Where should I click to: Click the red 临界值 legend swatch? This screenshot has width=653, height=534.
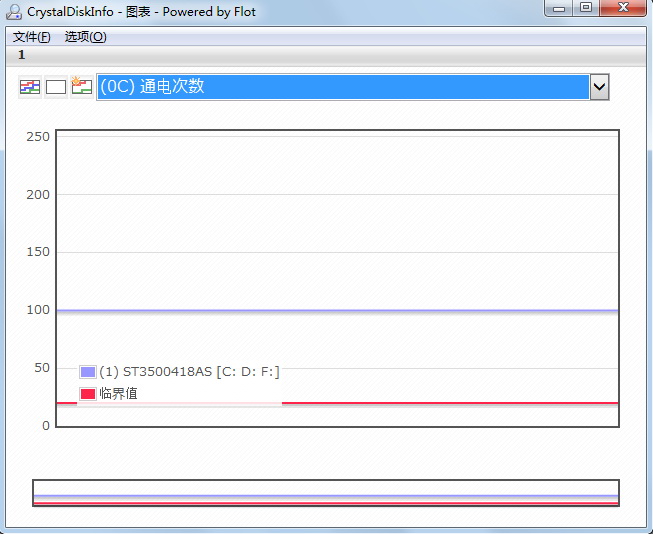click(87, 394)
